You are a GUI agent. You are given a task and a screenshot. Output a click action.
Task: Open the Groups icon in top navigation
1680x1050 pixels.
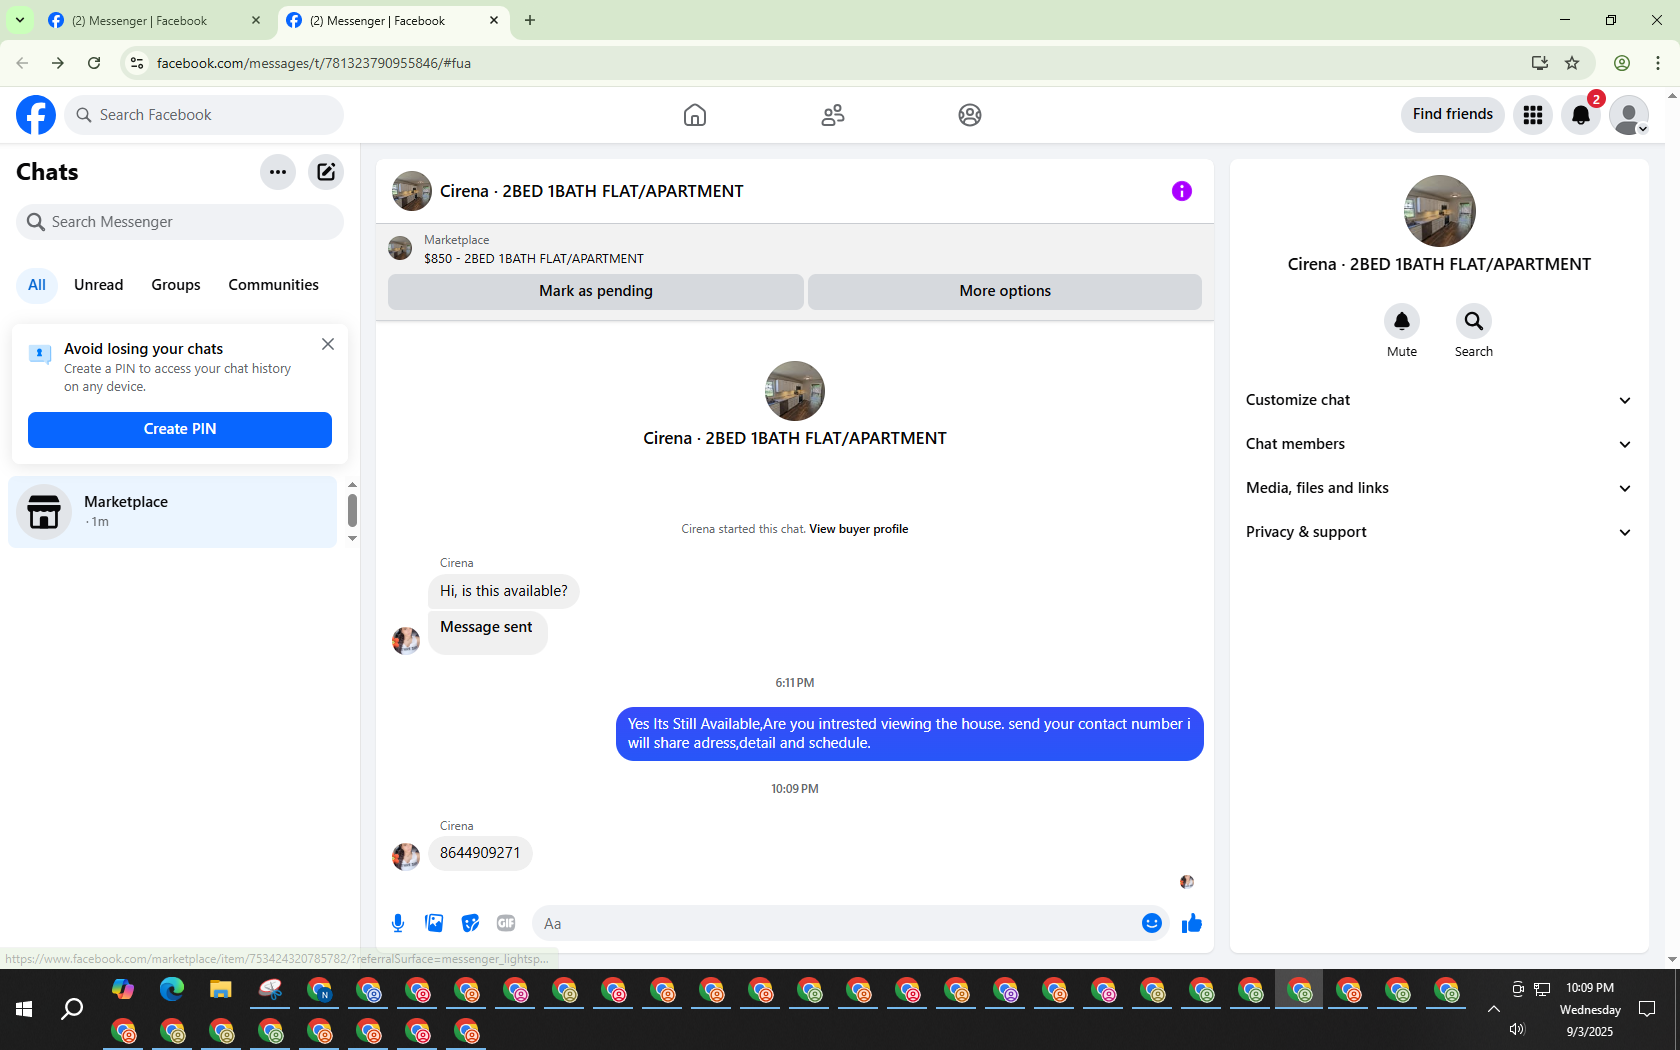pos(970,115)
